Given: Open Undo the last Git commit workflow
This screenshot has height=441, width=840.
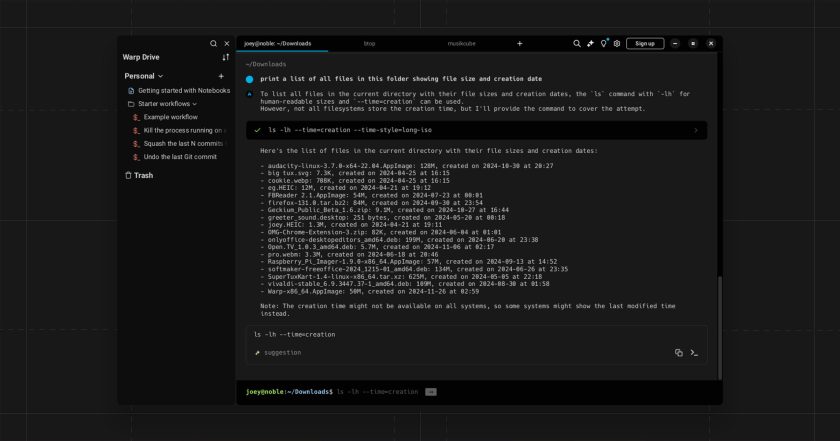Looking at the screenshot, I should 175,157.
